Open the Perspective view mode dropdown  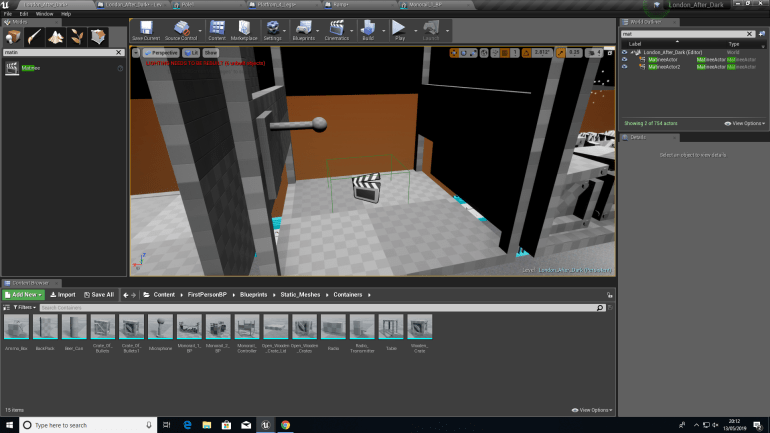point(161,53)
